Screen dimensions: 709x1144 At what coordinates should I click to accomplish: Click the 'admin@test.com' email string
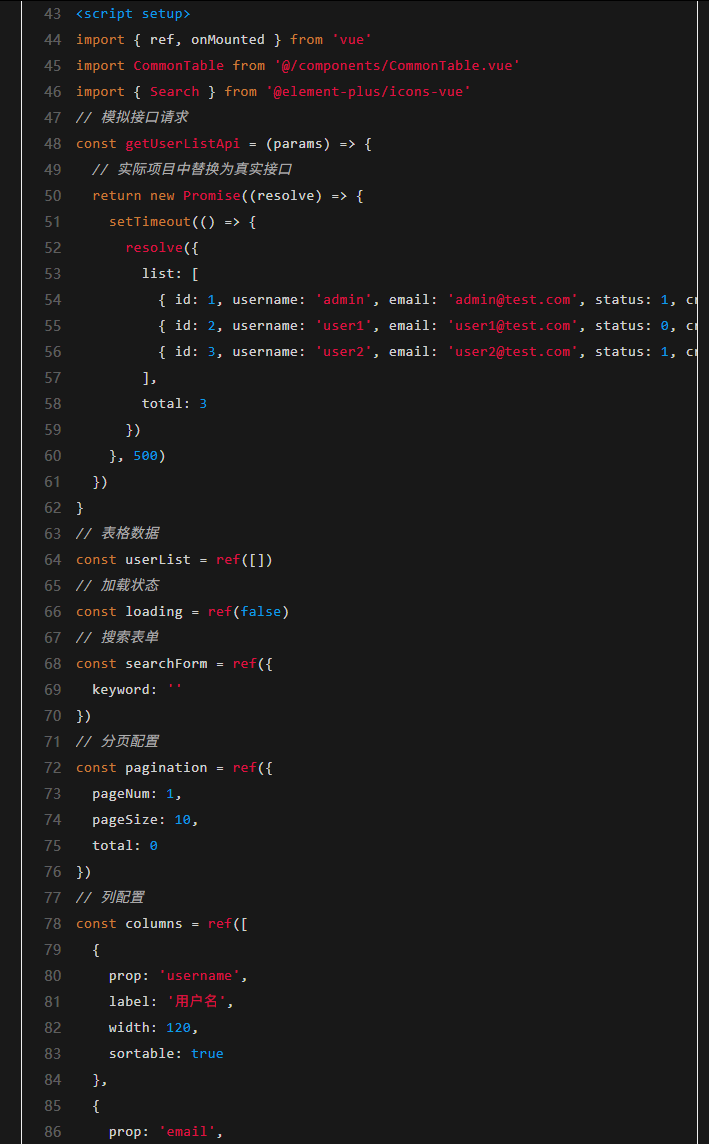pos(514,300)
